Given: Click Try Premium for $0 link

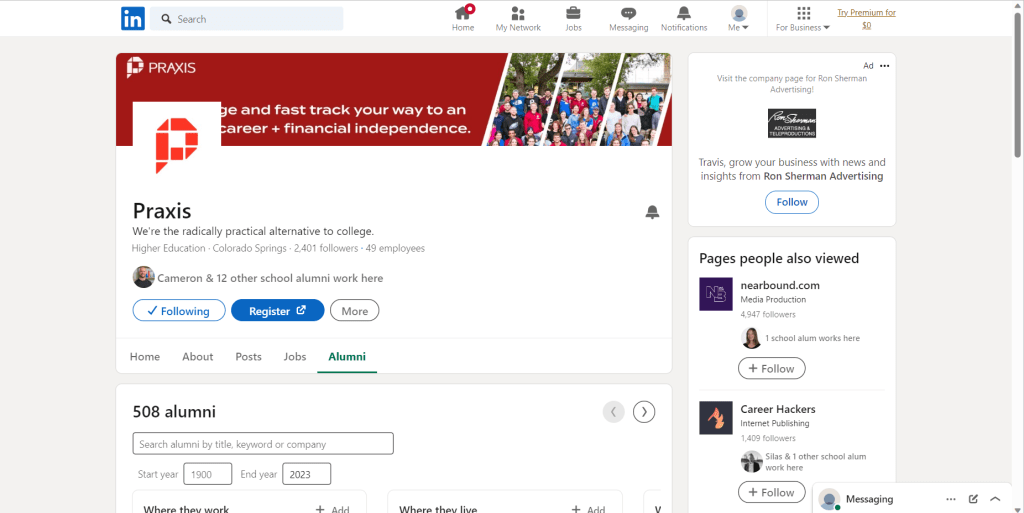Looking at the screenshot, I should click(x=866, y=19).
